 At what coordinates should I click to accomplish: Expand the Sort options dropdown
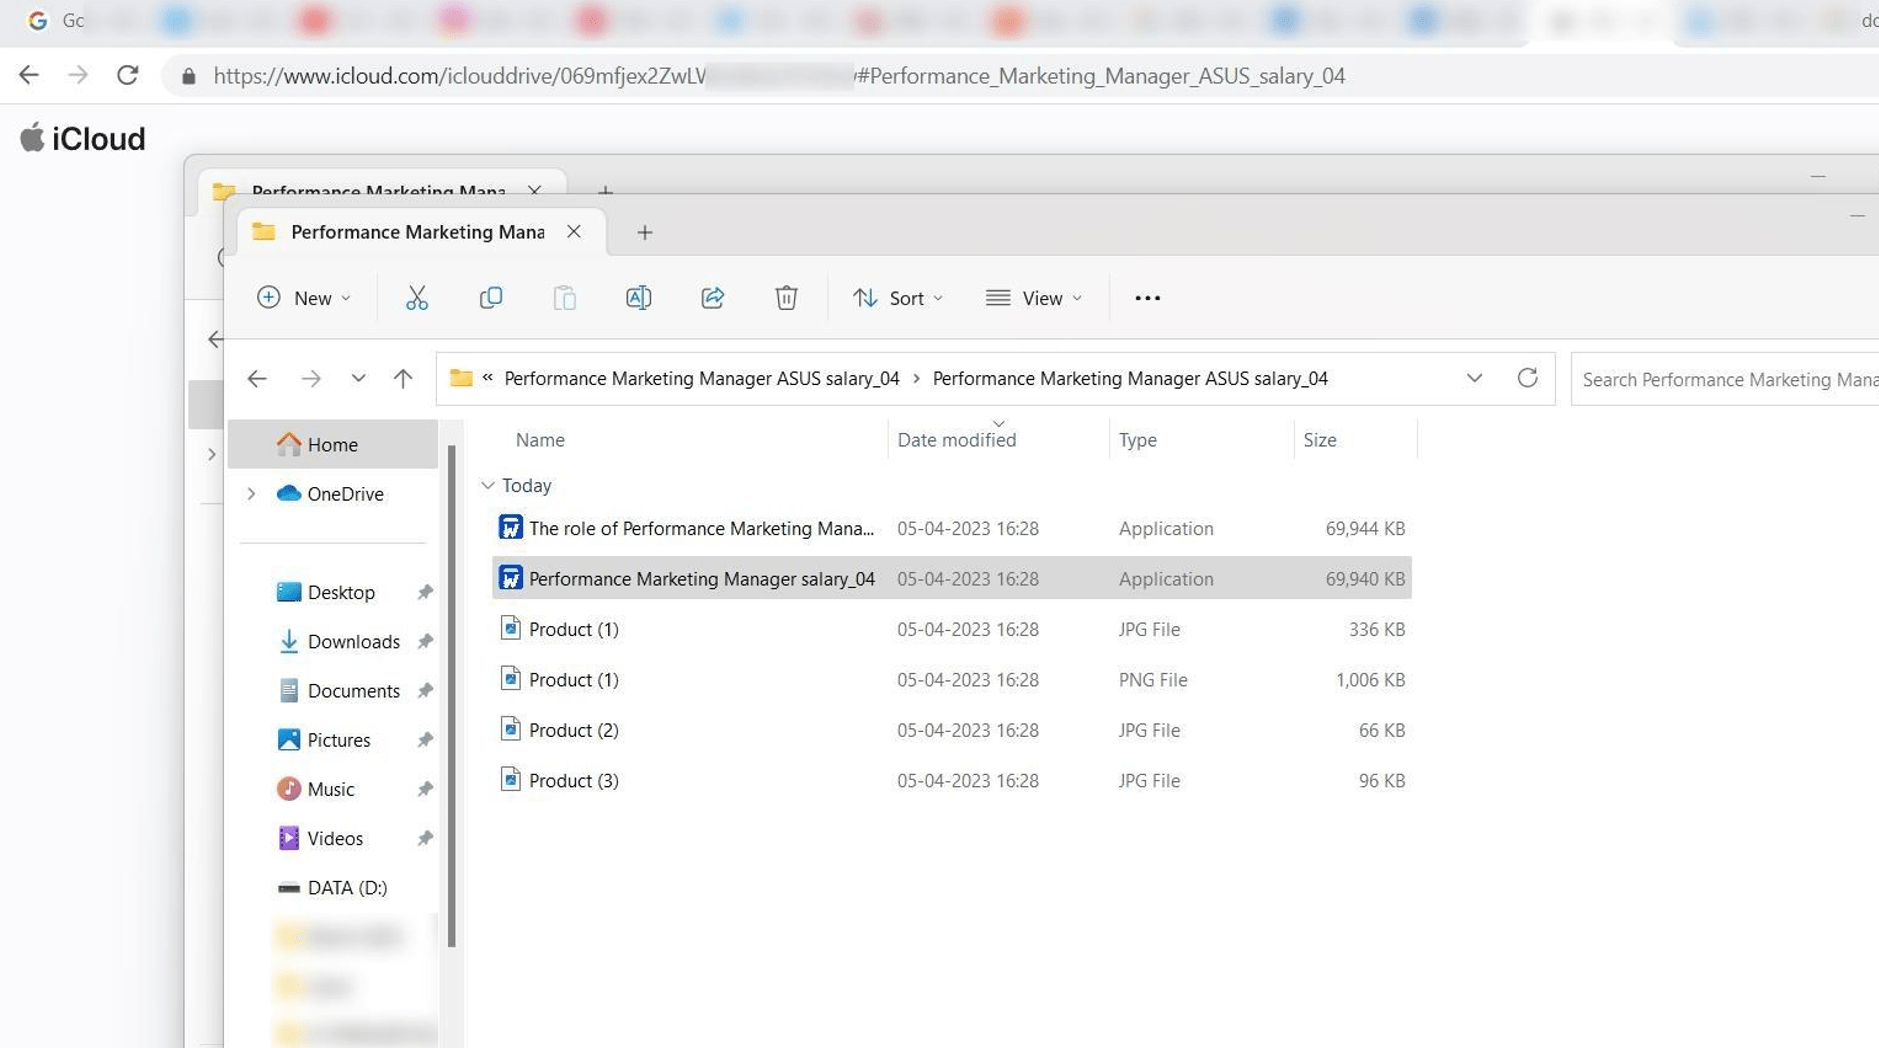coord(897,297)
